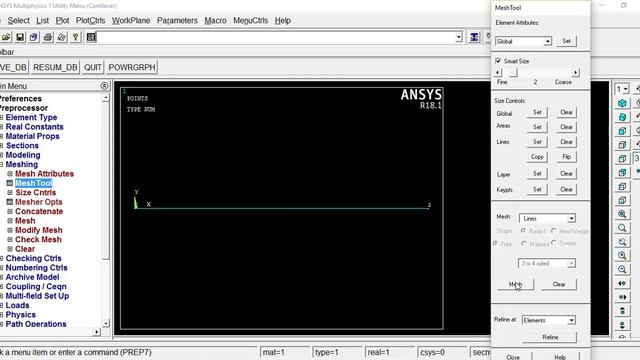Click the lightbulb ANSYS Help icon
The height and width of the screenshot is (360, 640).
point(76,37)
